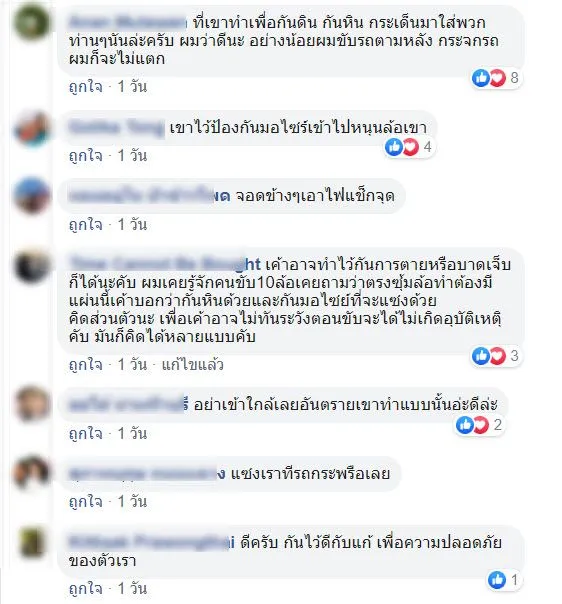Like the second comment about motorcycles

coord(86,156)
